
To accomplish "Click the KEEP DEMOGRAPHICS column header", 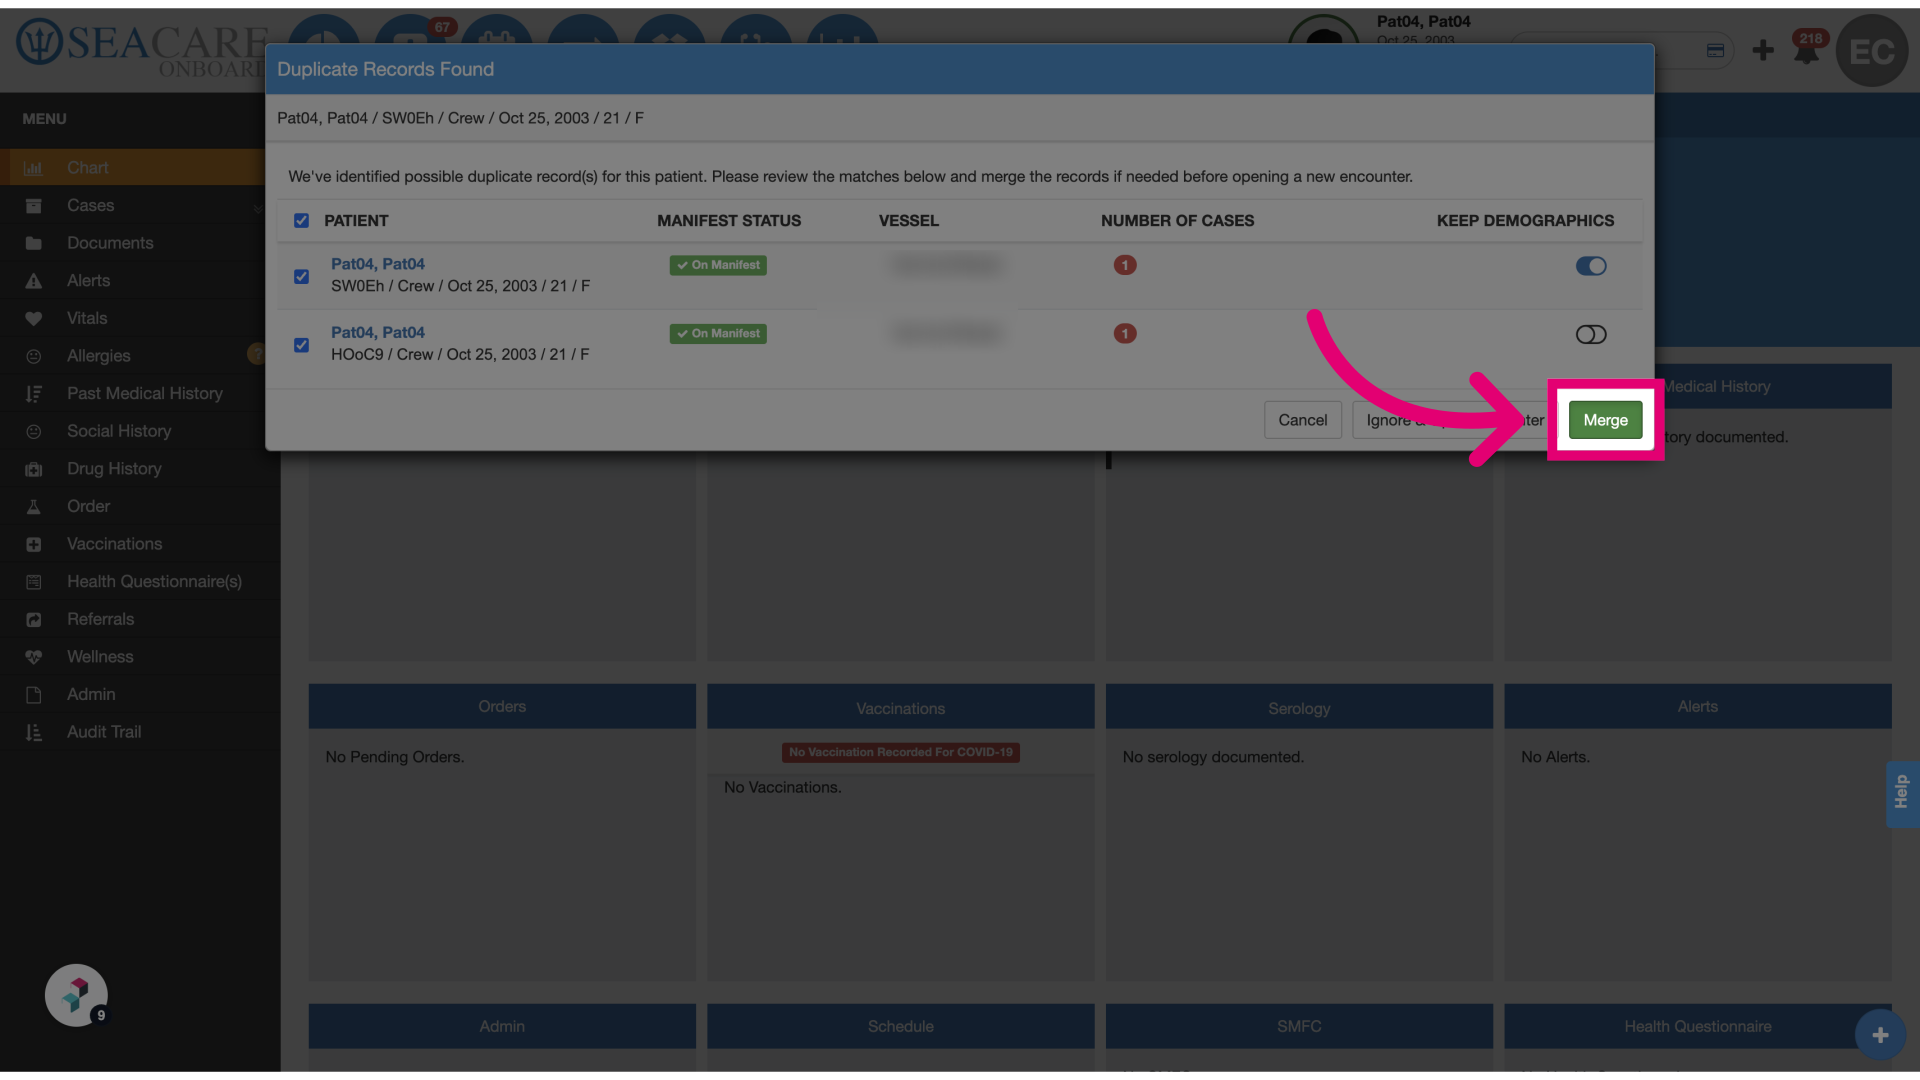I will 1525,220.
